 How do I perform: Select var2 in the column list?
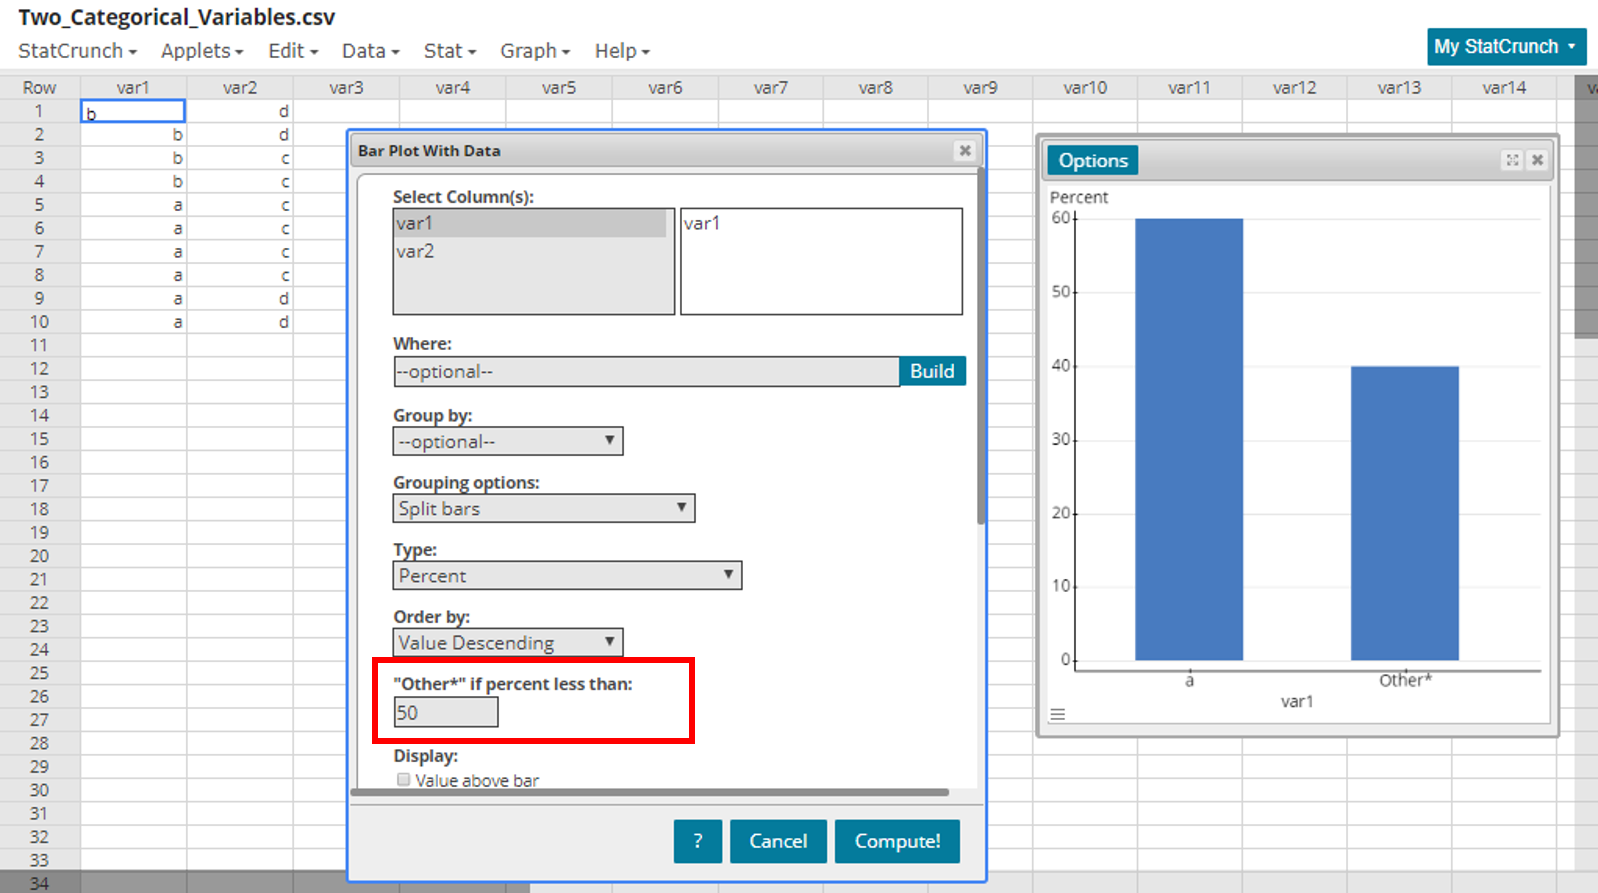(415, 251)
